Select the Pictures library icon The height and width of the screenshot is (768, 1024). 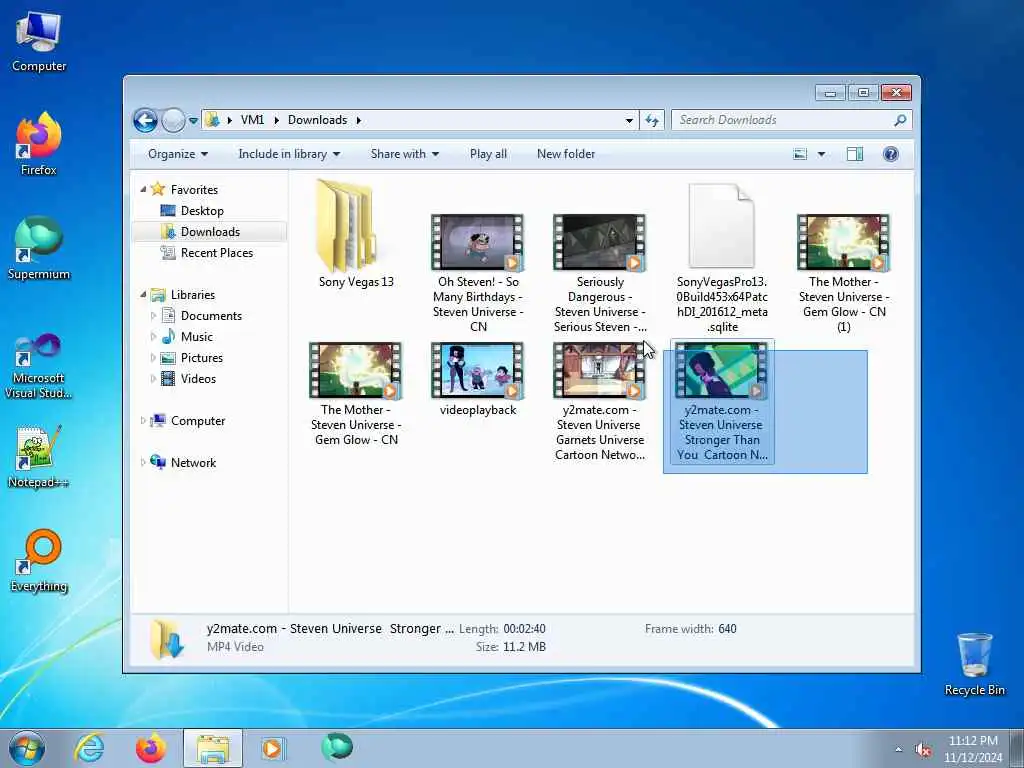[x=168, y=358]
